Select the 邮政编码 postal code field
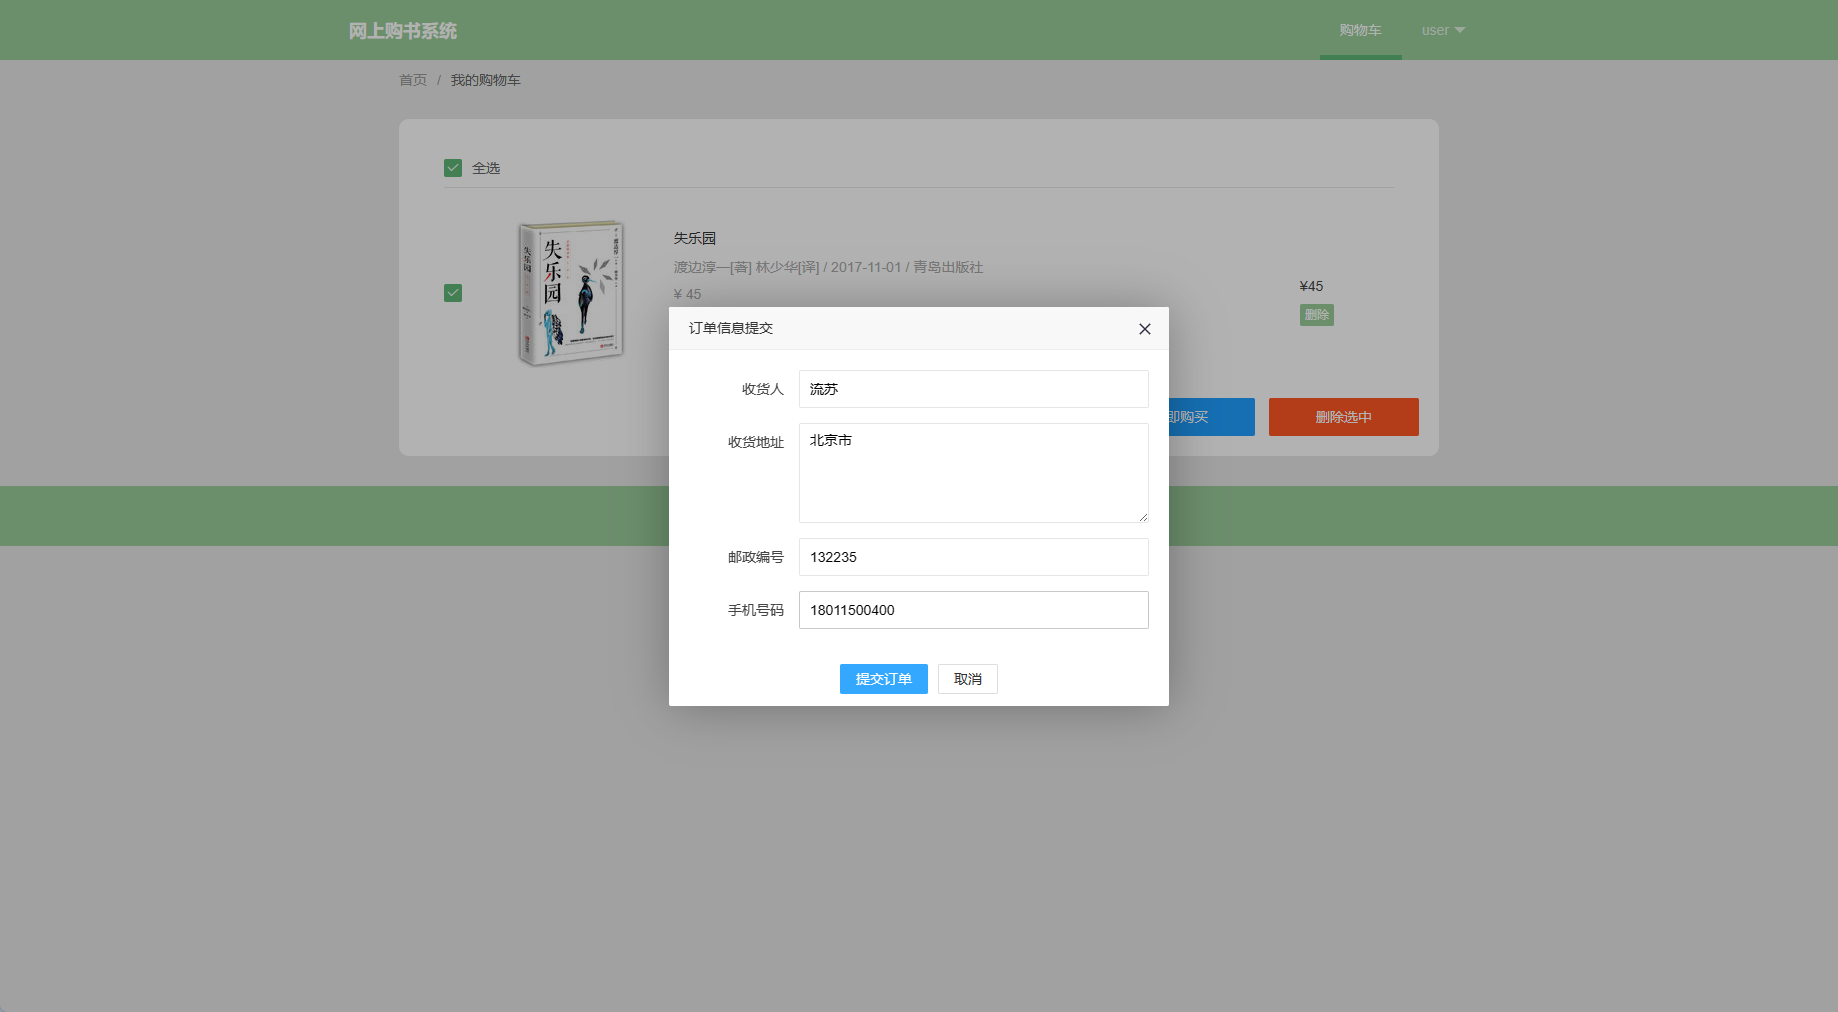This screenshot has height=1012, width=1838. pos(972,557)
